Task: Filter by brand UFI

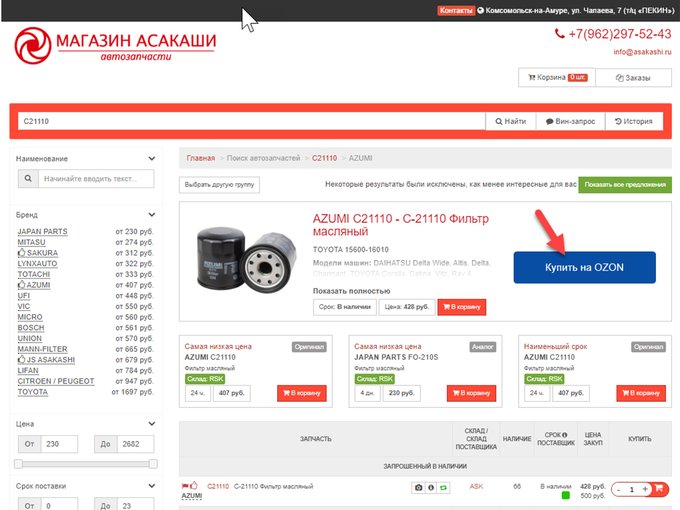Action: (24, 296)
